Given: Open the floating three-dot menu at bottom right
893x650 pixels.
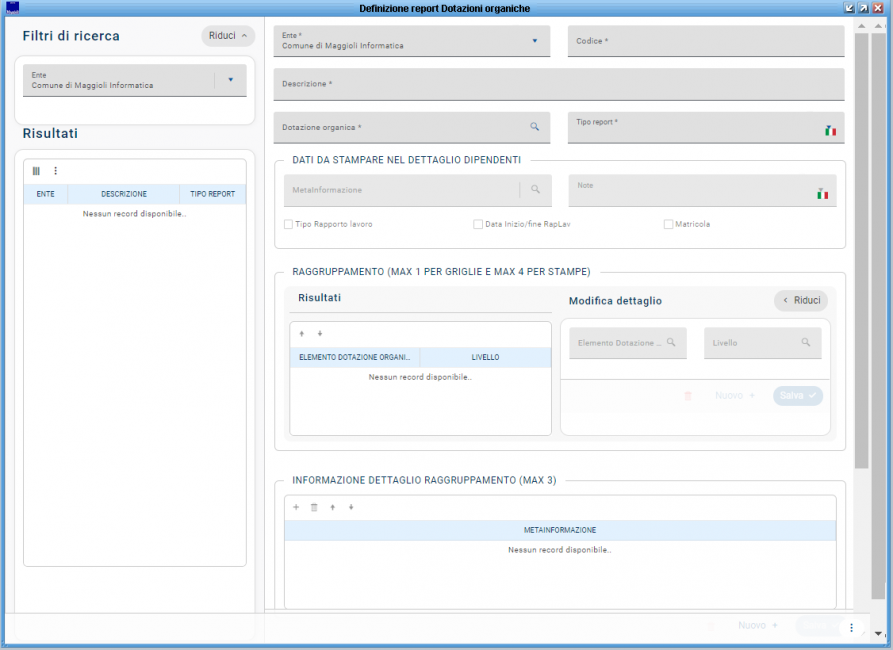Looking at the screenshot, I should click(x=851, y=627).
